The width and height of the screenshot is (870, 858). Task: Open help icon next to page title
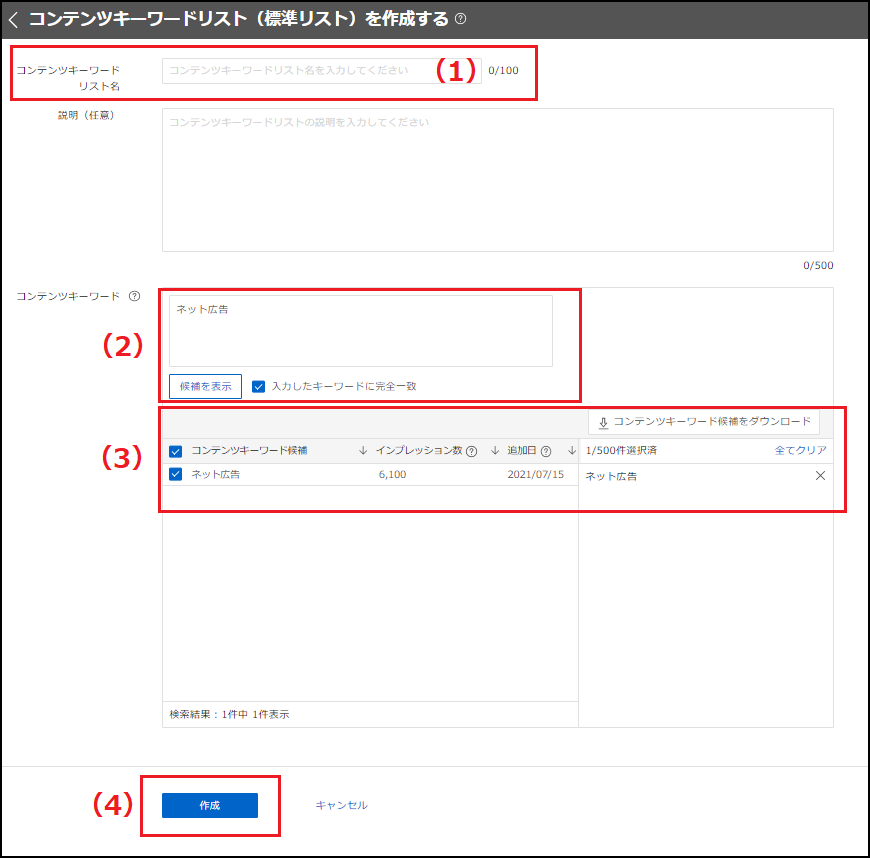(461, 19)
